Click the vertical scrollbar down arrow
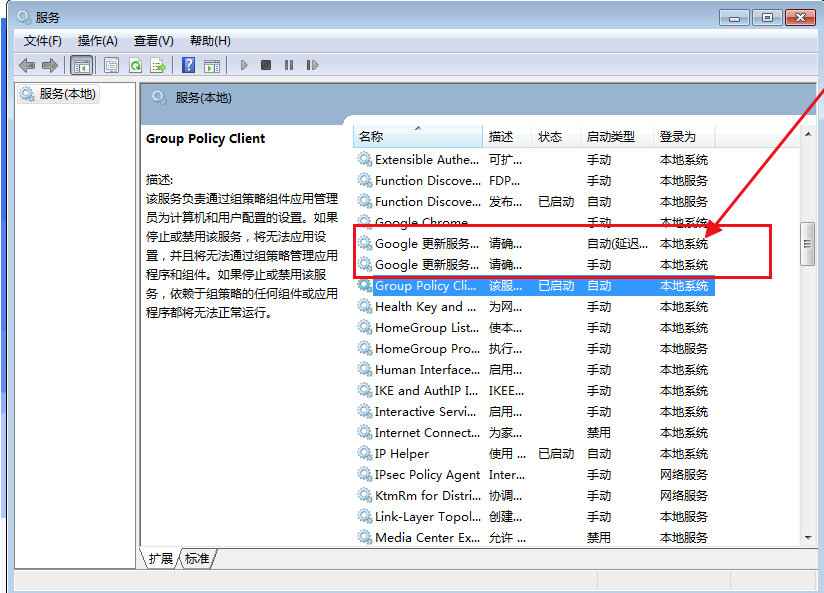Viewport: 824px width, 593px height. 808,537
